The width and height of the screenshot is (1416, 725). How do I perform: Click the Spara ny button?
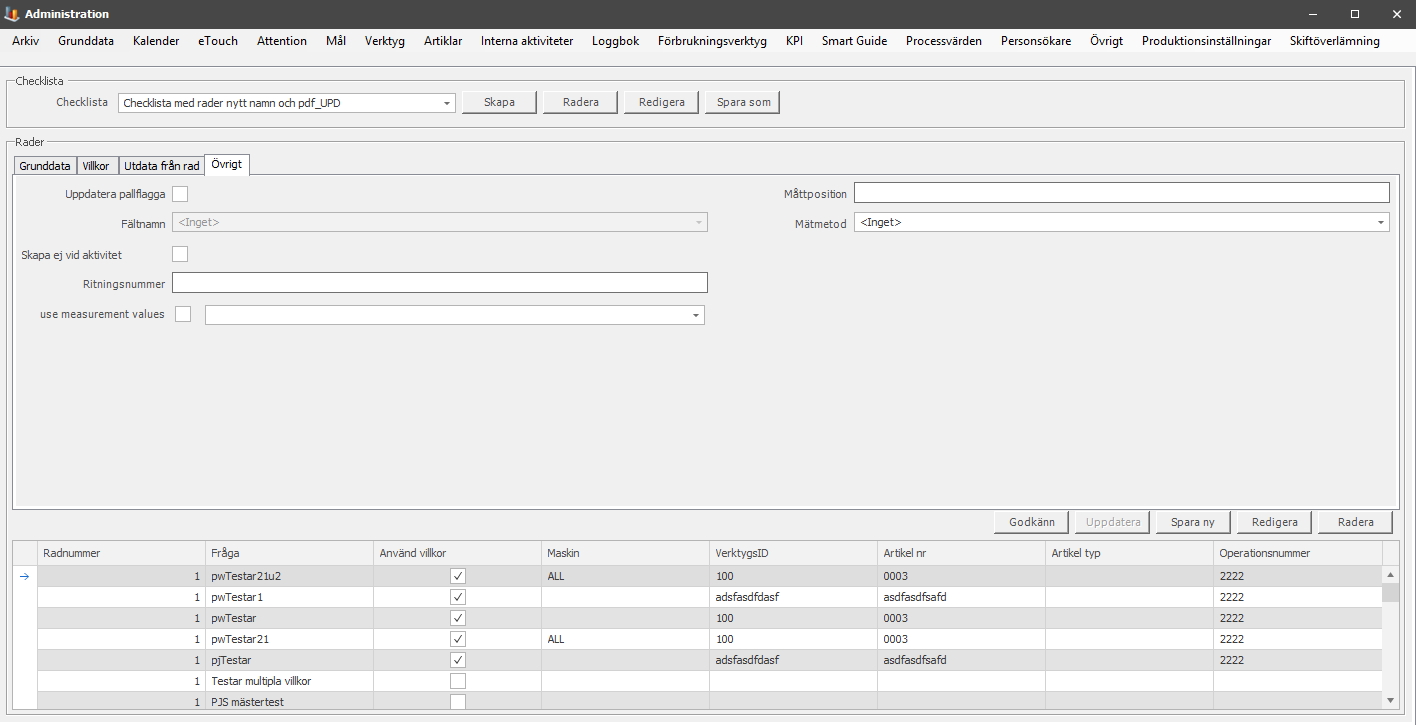pos(1192,522)
